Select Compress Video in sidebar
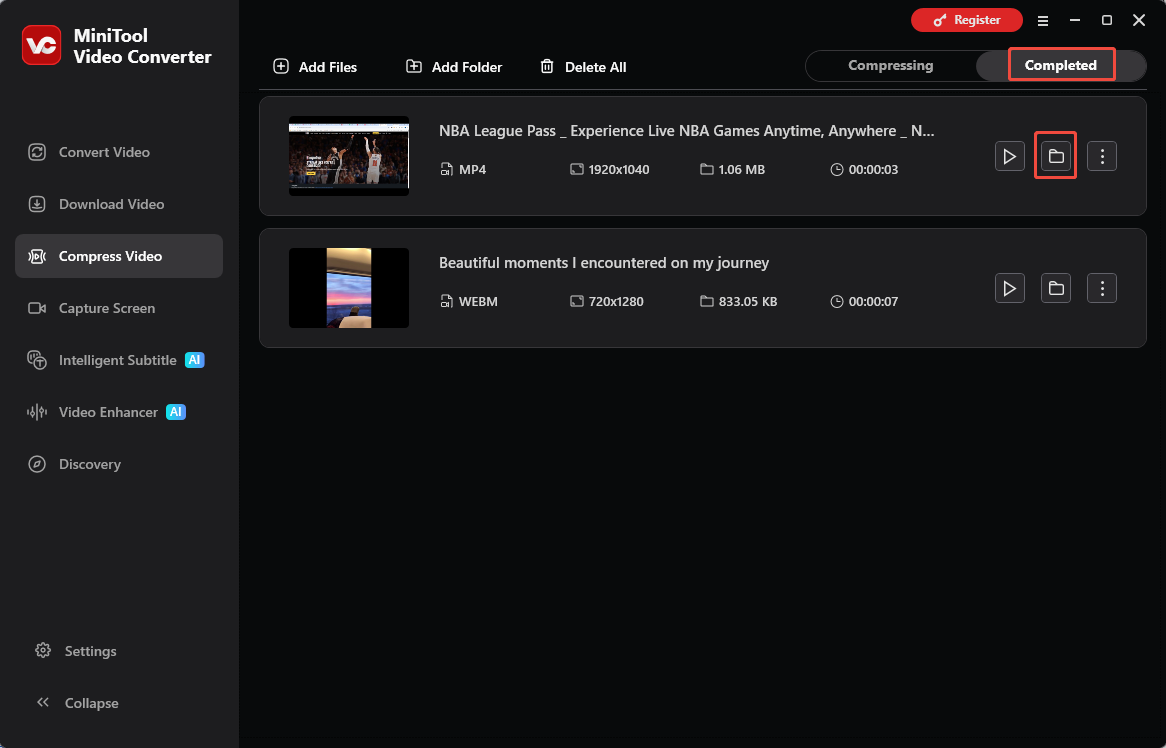The height and width of the screenshot is (748, 1166). click(x=119, y=257)
